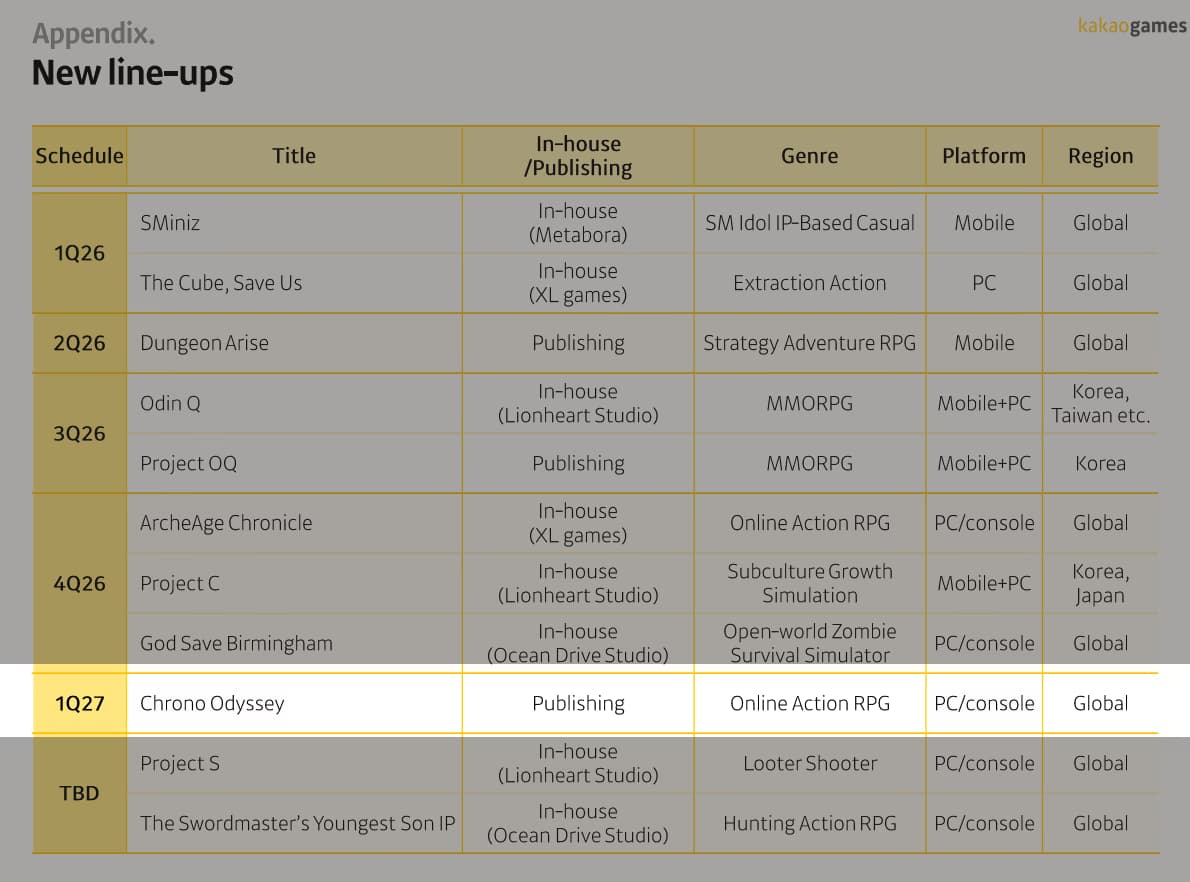This screenshot has height=882, width=1190.
Task: Select the 'New line-ups' heading
Action: point(133,73)
